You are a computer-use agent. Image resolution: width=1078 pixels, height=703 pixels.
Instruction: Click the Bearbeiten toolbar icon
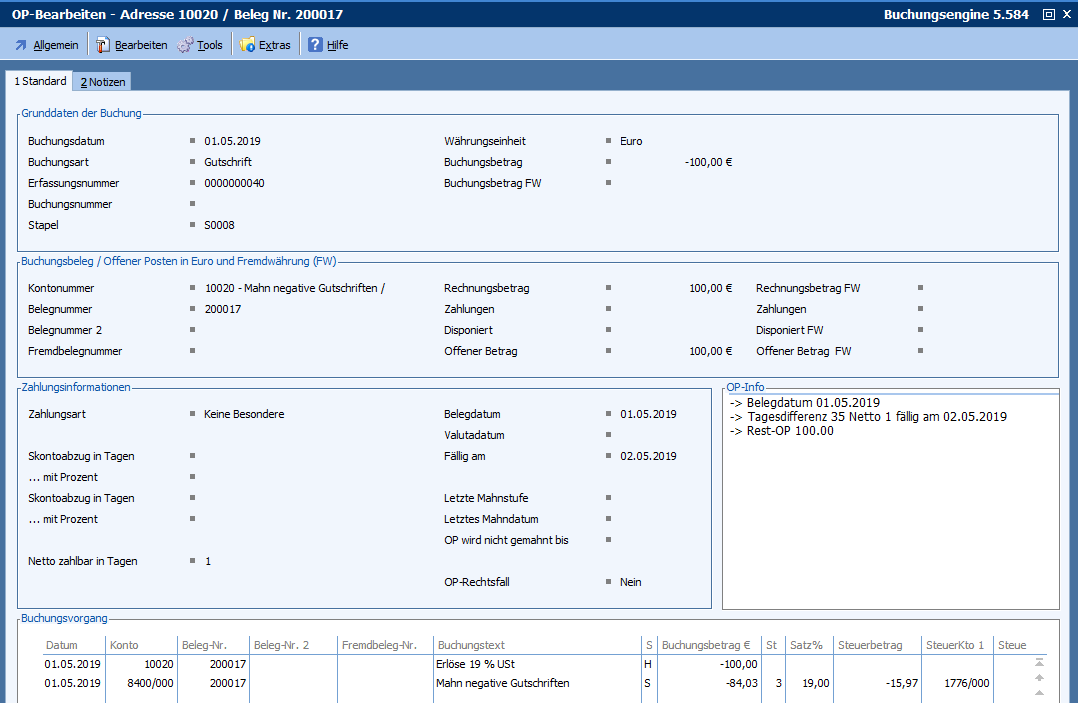[103, 45]
